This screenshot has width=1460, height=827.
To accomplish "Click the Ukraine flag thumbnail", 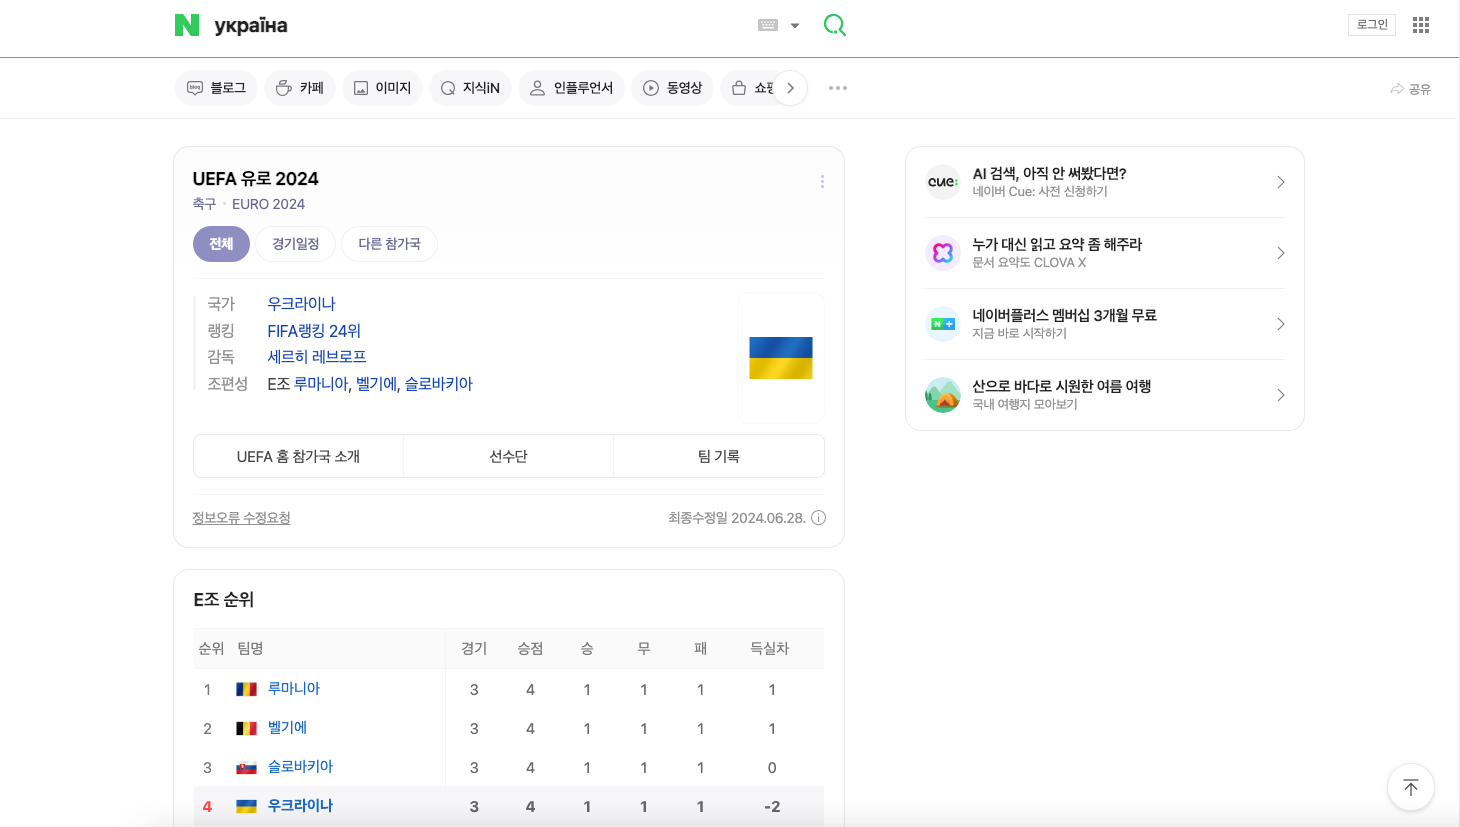I will tap(781, 358).
